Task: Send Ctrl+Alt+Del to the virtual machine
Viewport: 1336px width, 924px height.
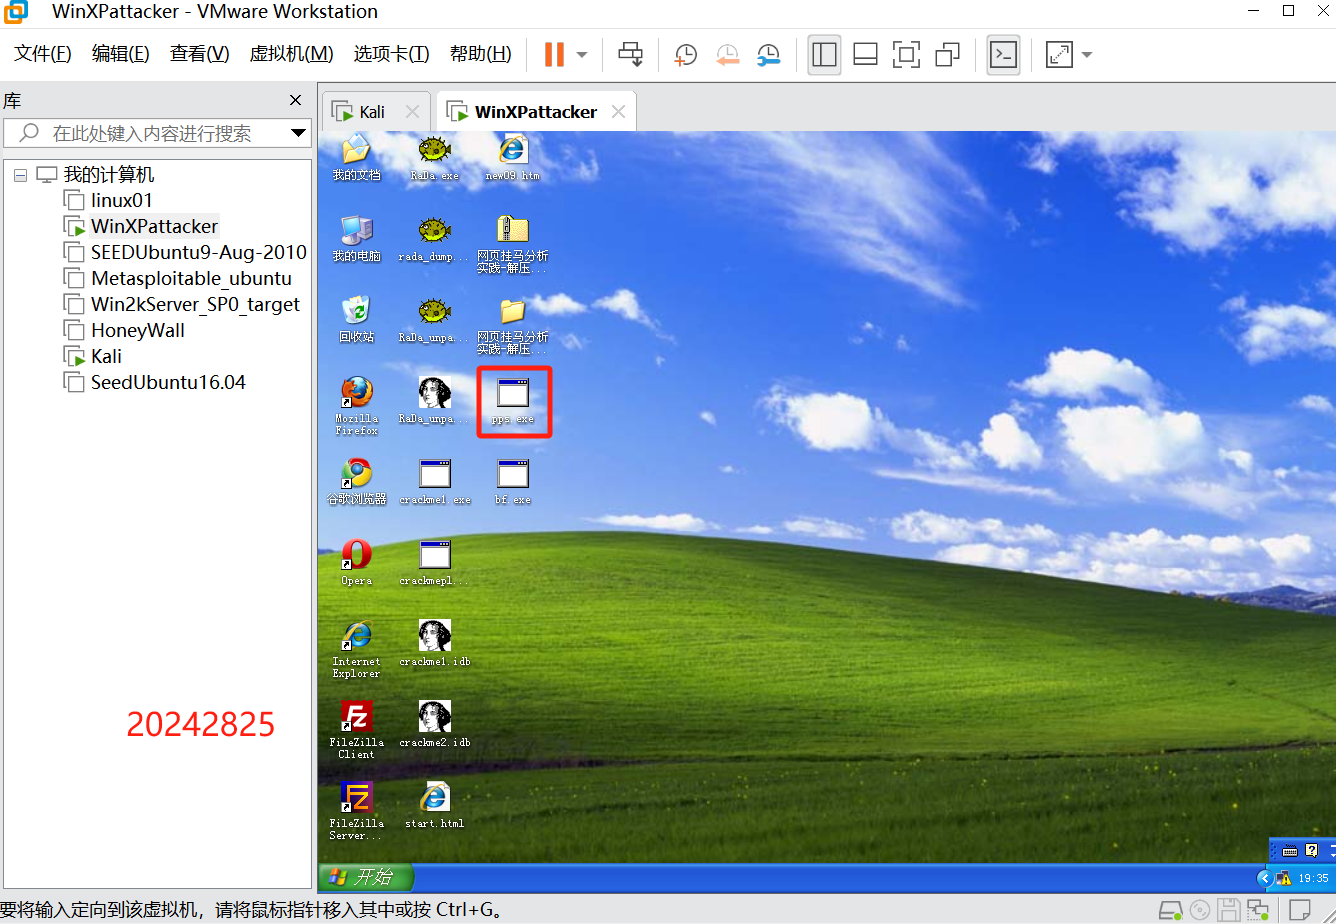Action: (630, 54)
